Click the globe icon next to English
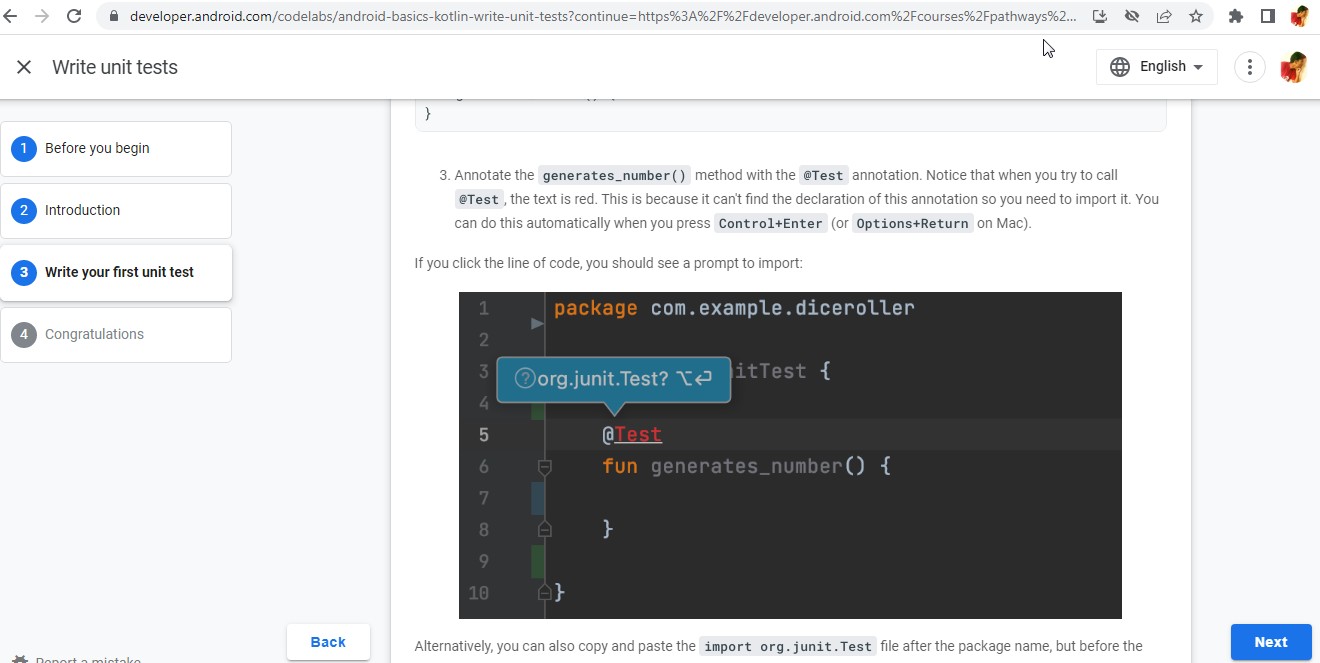1320x663 pixels. 1119,66
